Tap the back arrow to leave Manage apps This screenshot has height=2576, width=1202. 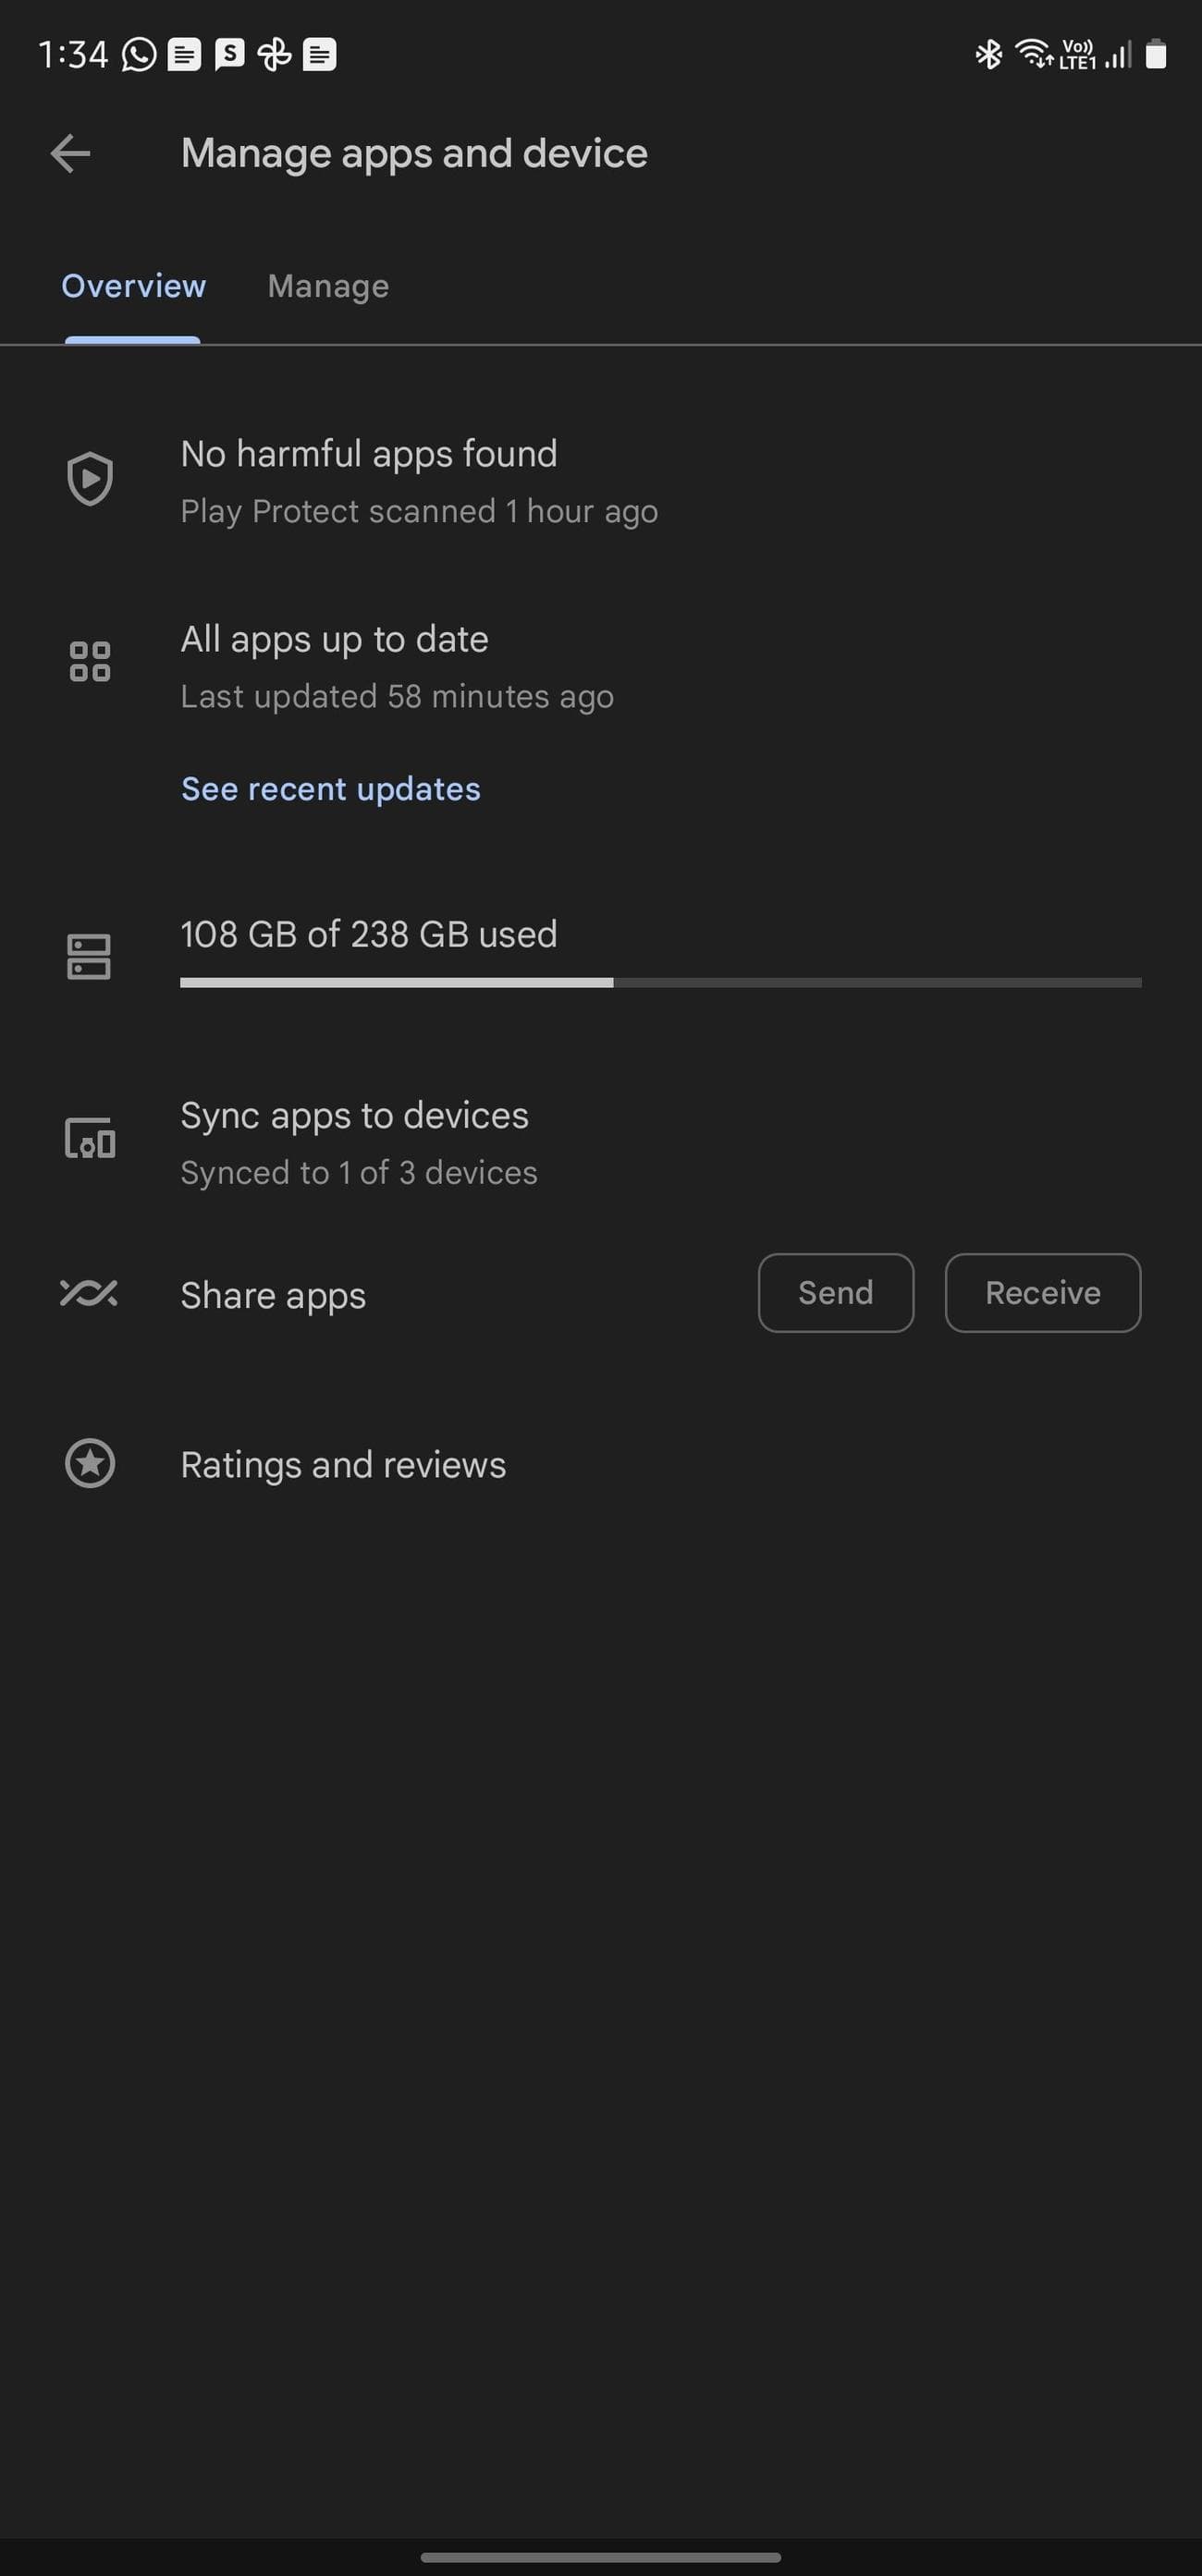coord(70,152)
